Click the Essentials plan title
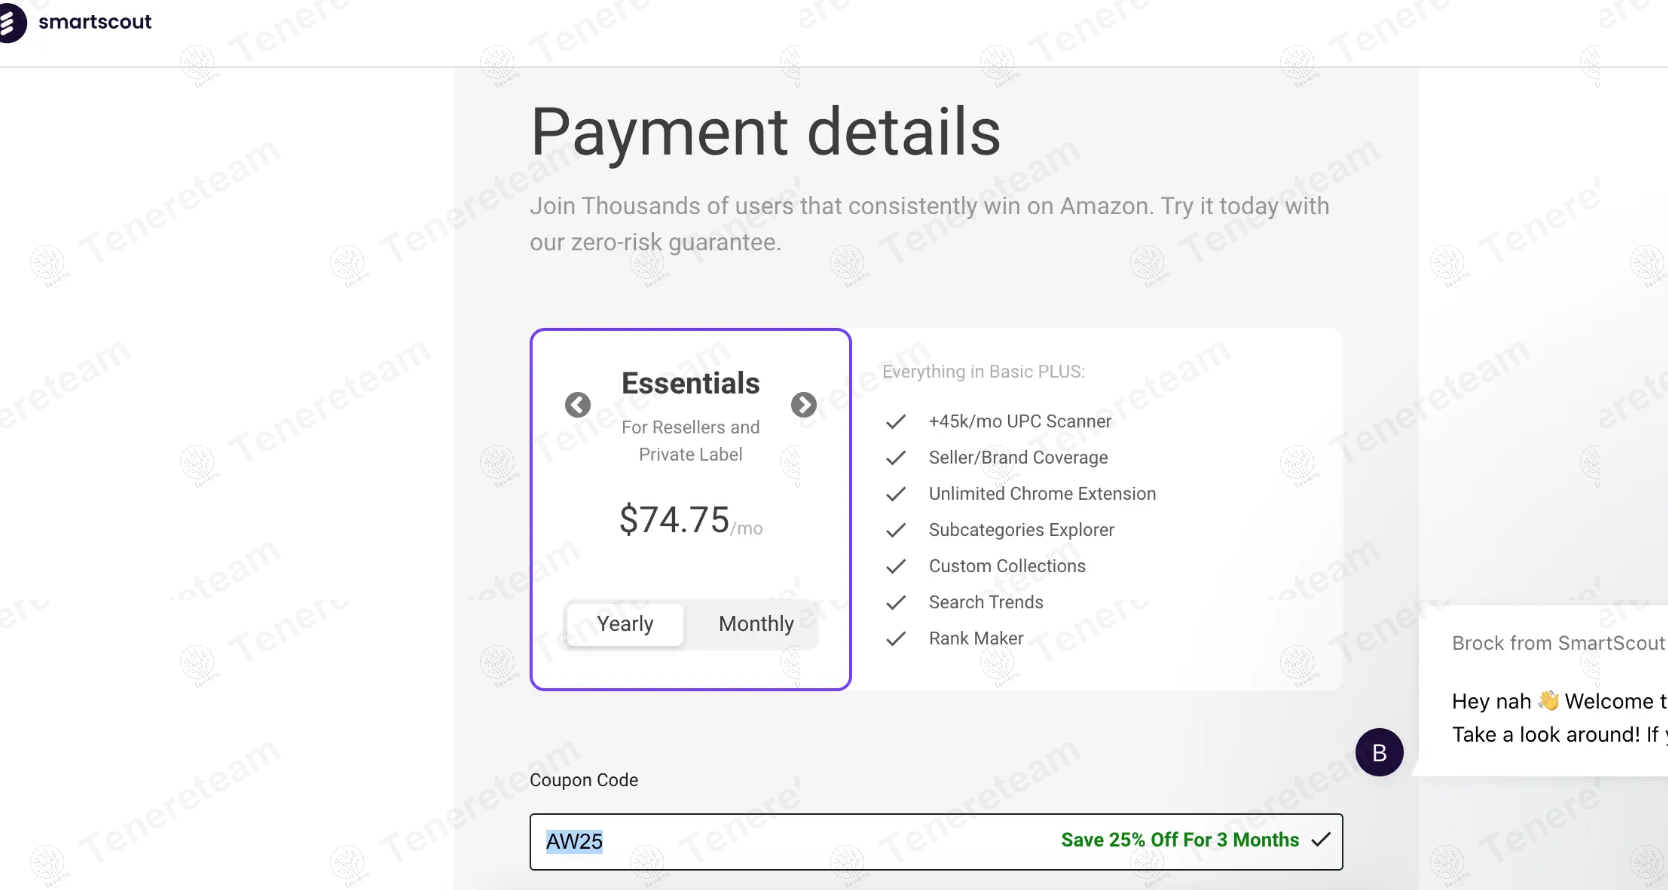Screen dimensions: 1668x890 coord(691,383)
